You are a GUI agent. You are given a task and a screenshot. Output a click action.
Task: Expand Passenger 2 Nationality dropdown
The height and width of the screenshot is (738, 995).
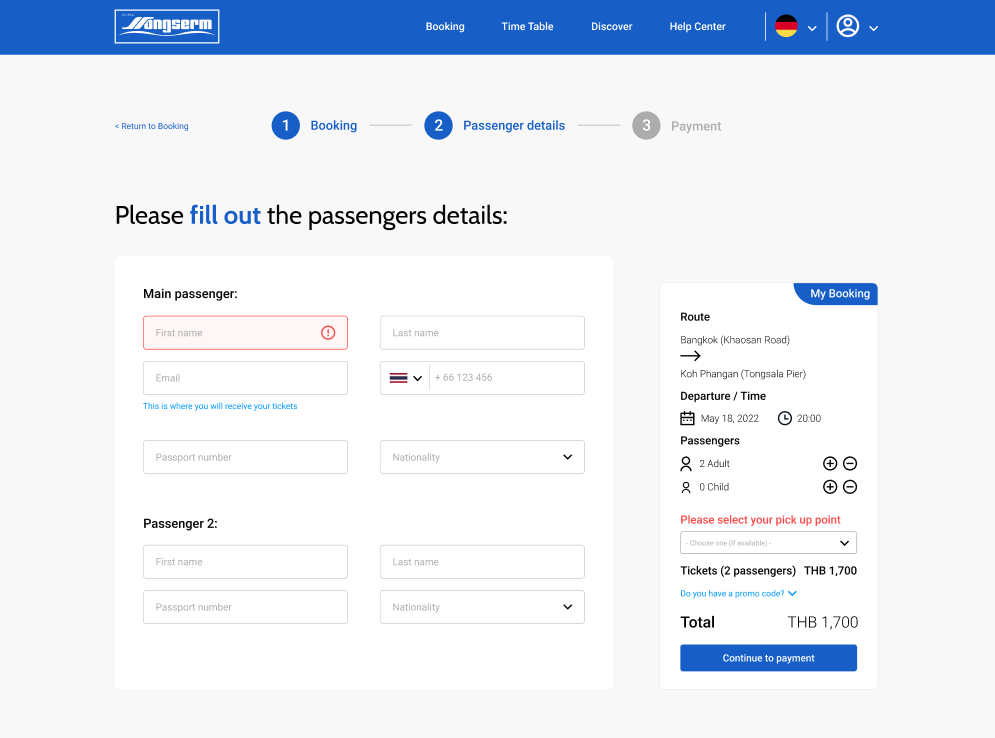482,607
